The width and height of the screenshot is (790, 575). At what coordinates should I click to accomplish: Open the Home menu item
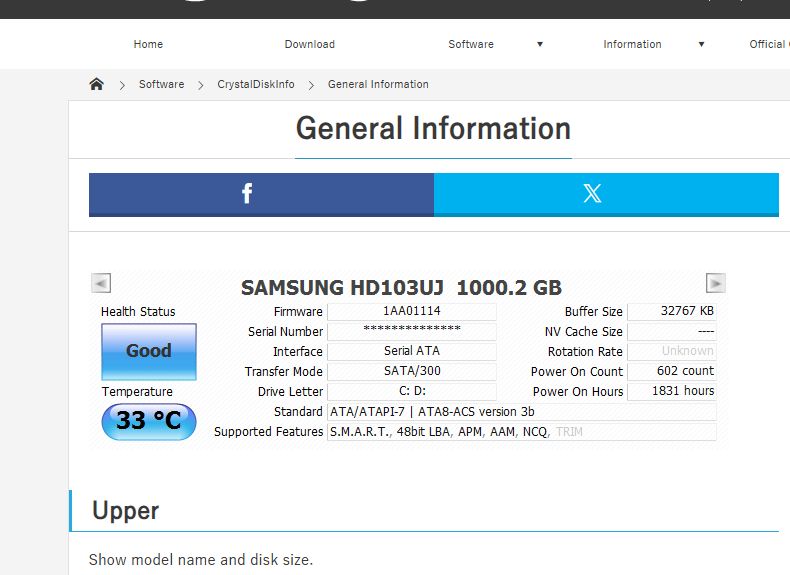148,44
